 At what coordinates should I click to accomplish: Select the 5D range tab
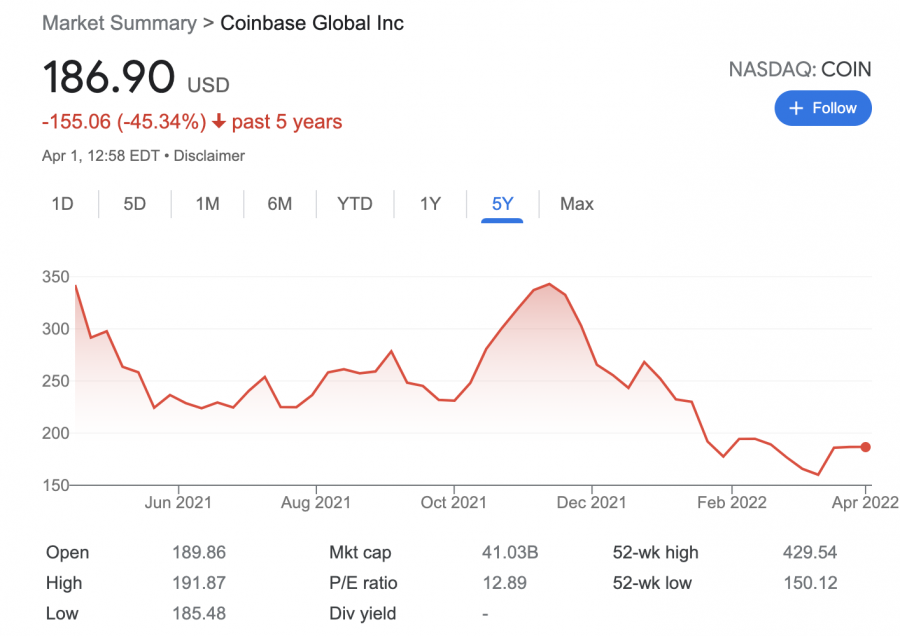click(x=134, y=204)
